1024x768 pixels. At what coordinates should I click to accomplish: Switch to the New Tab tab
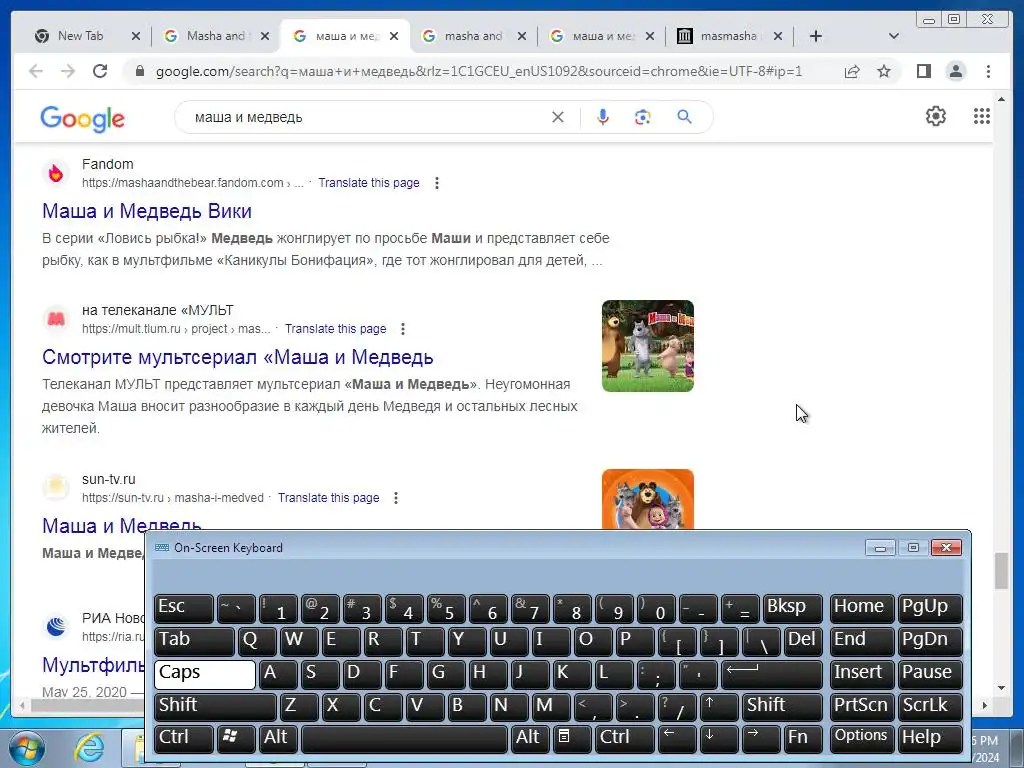[80, 36]
